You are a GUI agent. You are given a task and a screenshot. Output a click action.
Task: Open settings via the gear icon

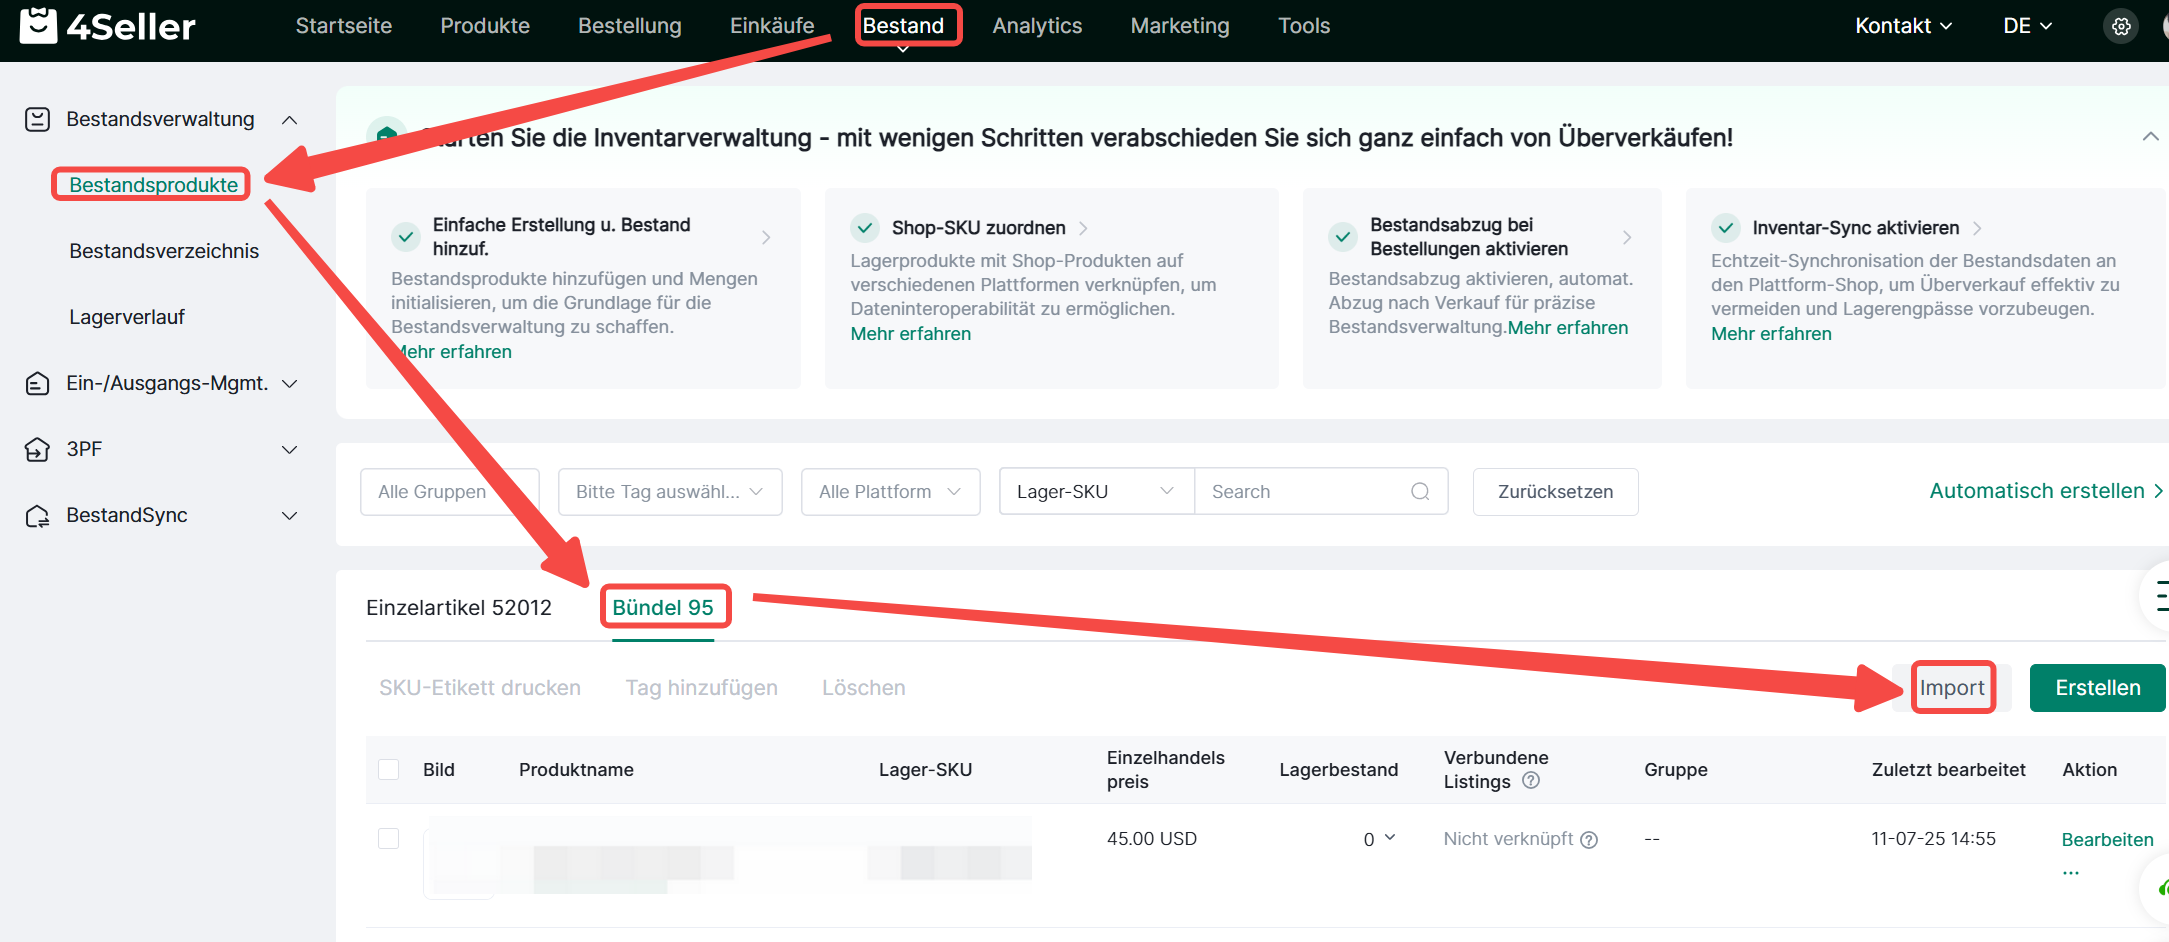2121,27
